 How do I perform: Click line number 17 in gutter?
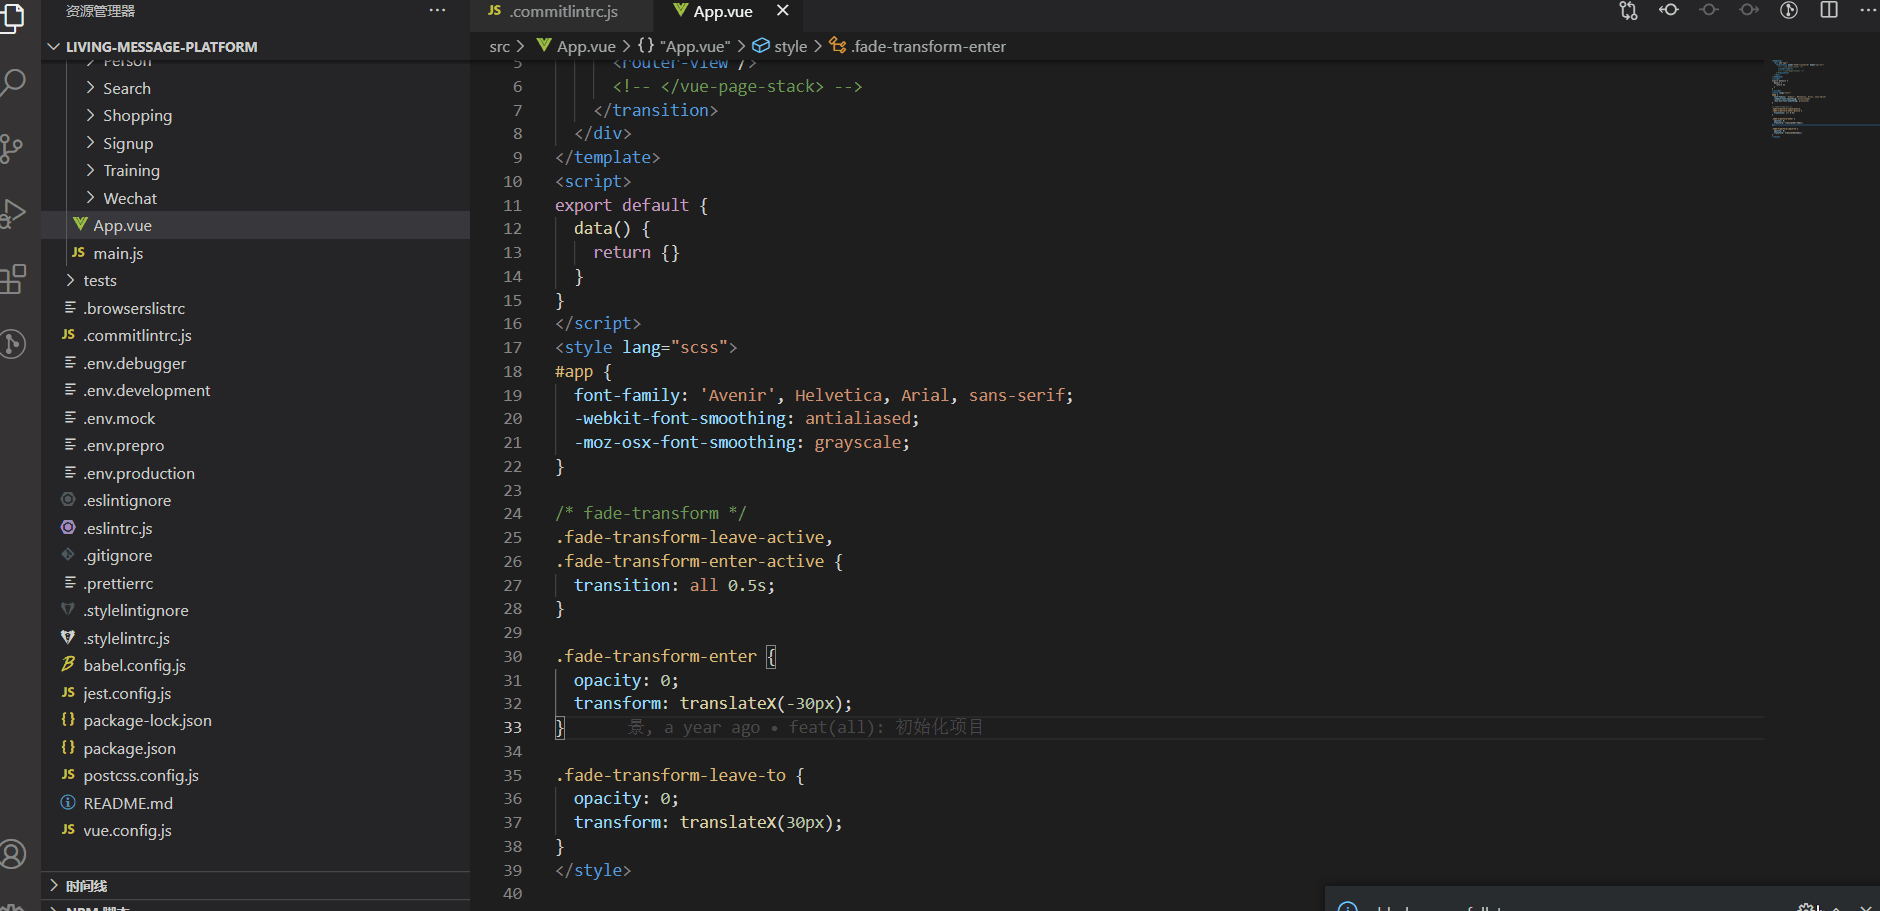click(x=512, y=348)
